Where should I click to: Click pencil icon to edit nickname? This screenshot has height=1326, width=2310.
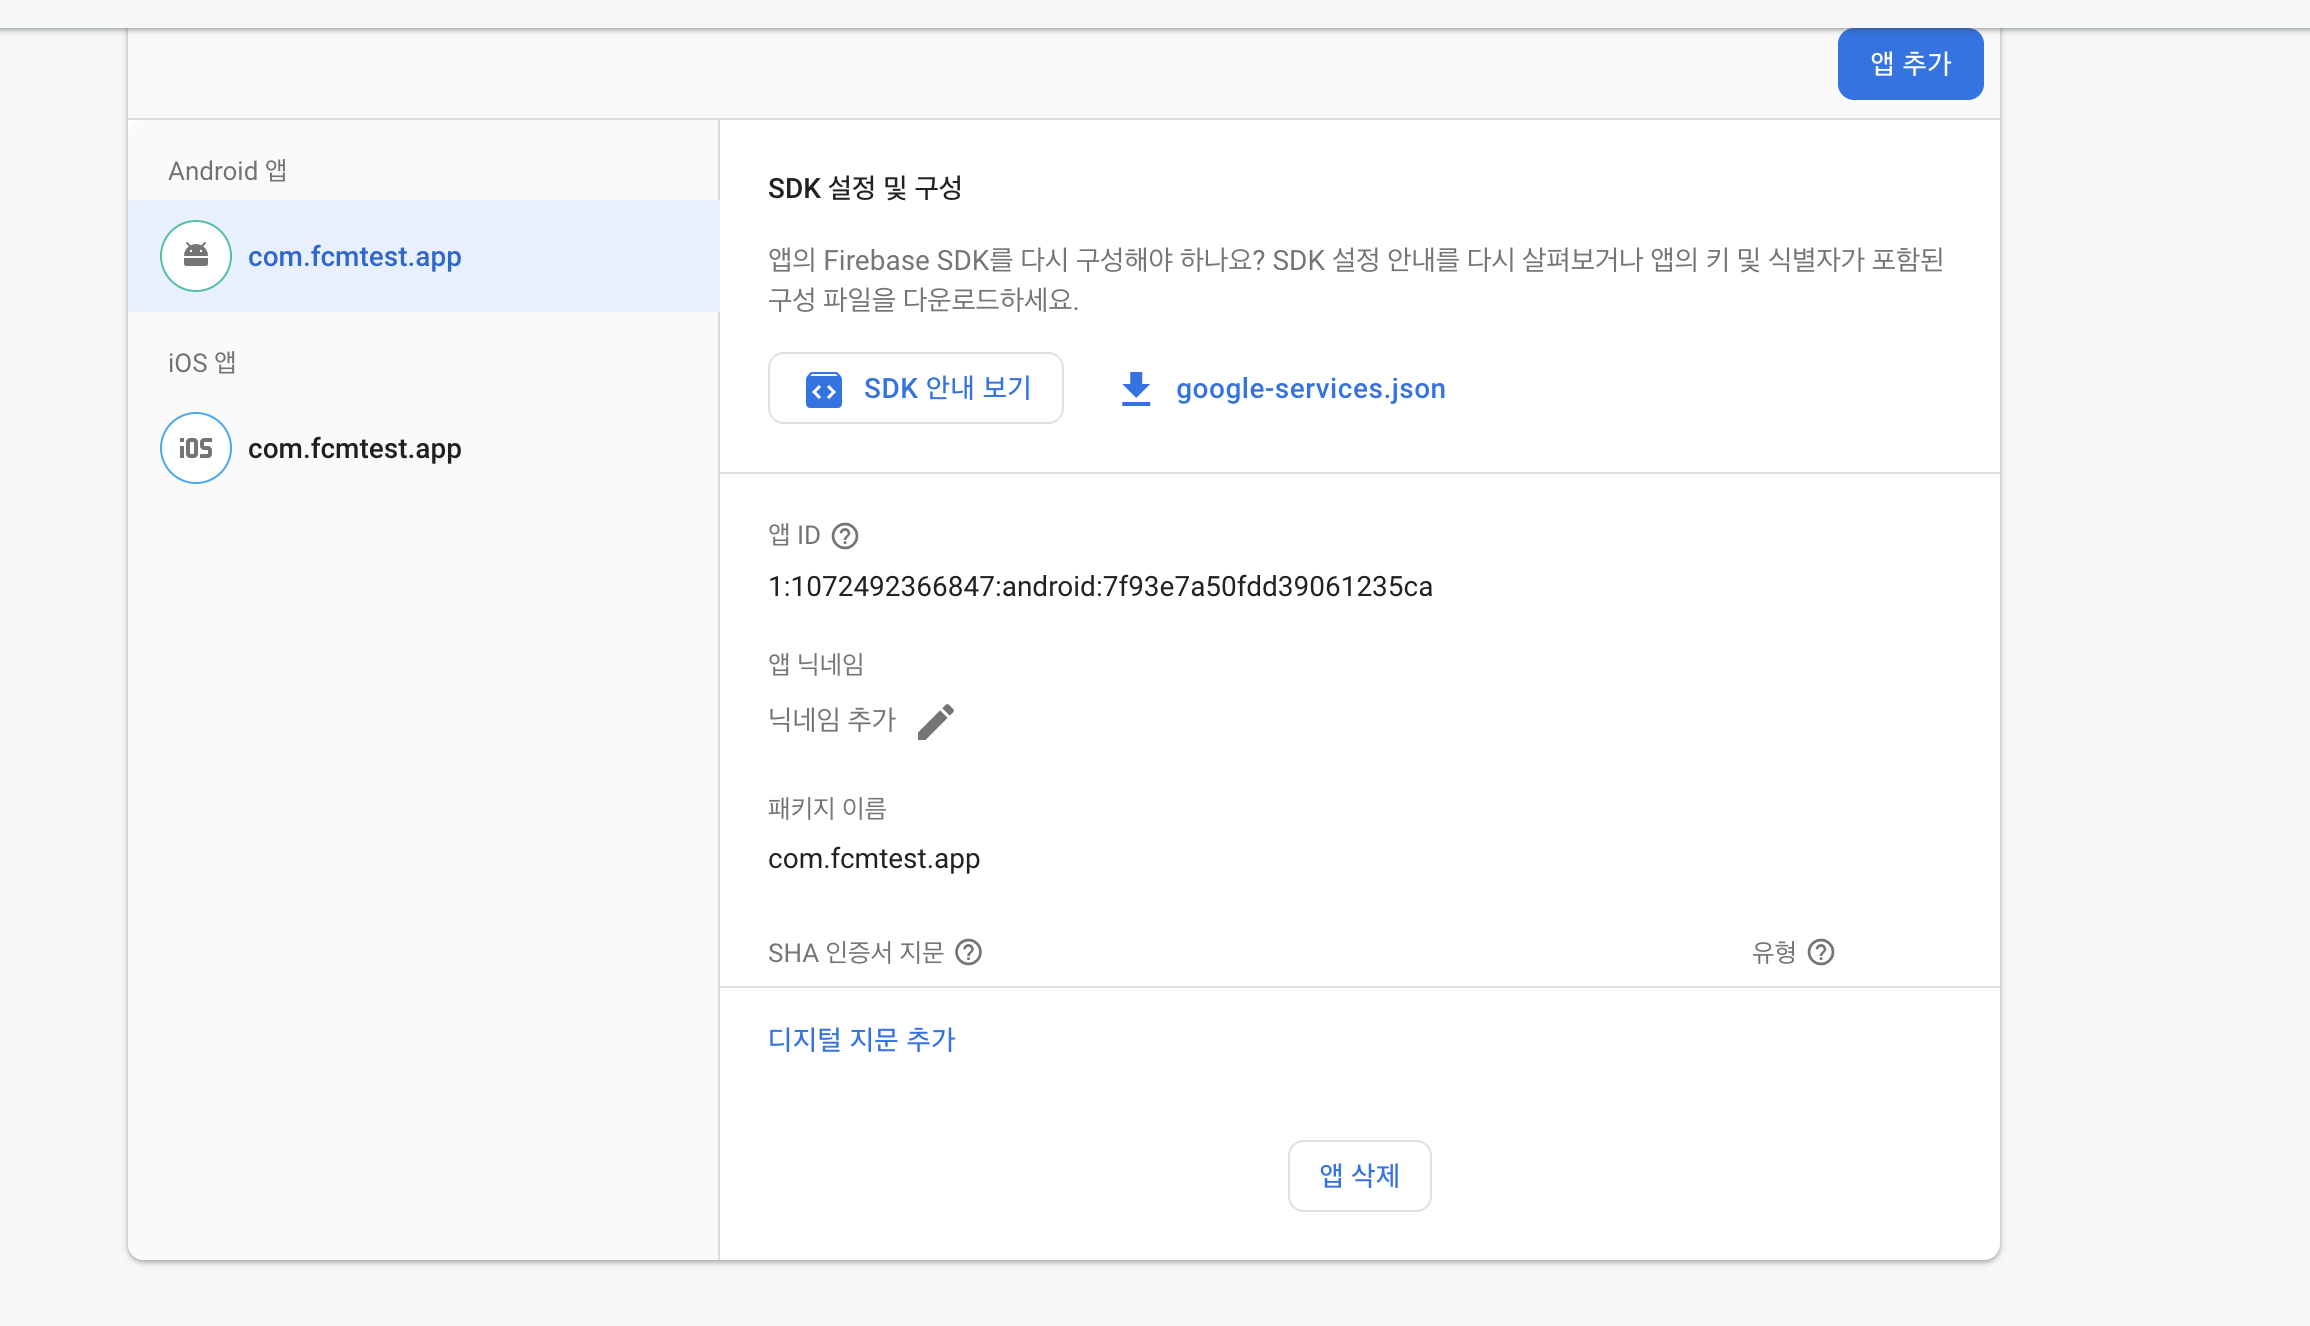coord(936,721)
